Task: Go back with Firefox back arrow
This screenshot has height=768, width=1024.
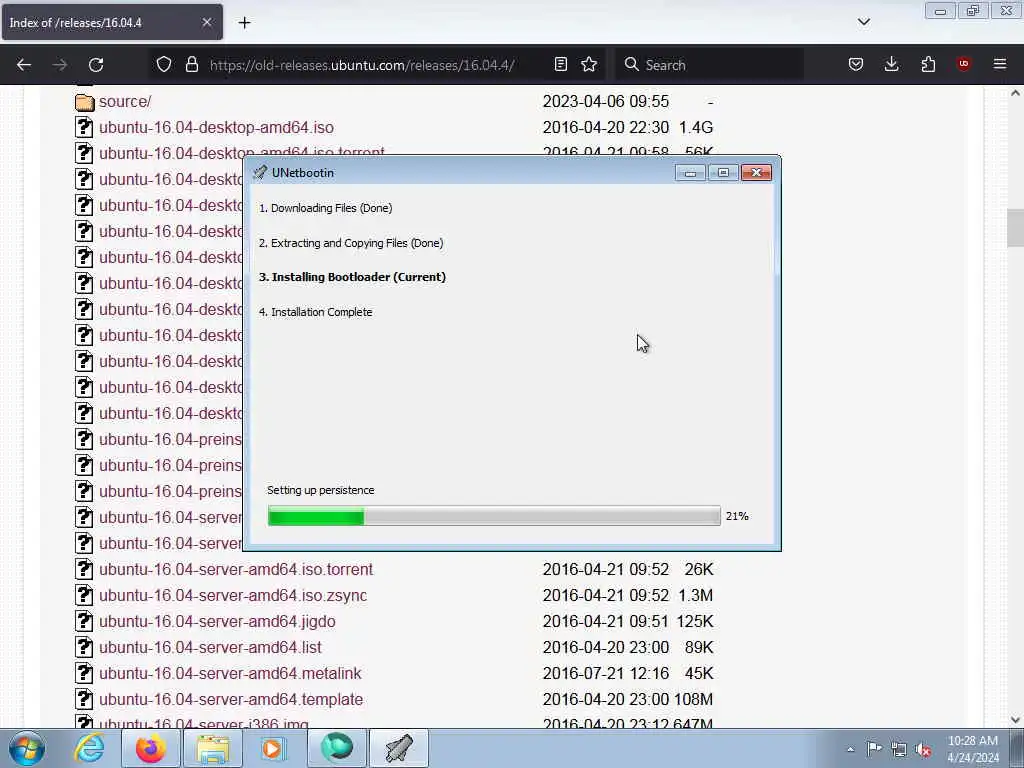Action: point(24,65)
